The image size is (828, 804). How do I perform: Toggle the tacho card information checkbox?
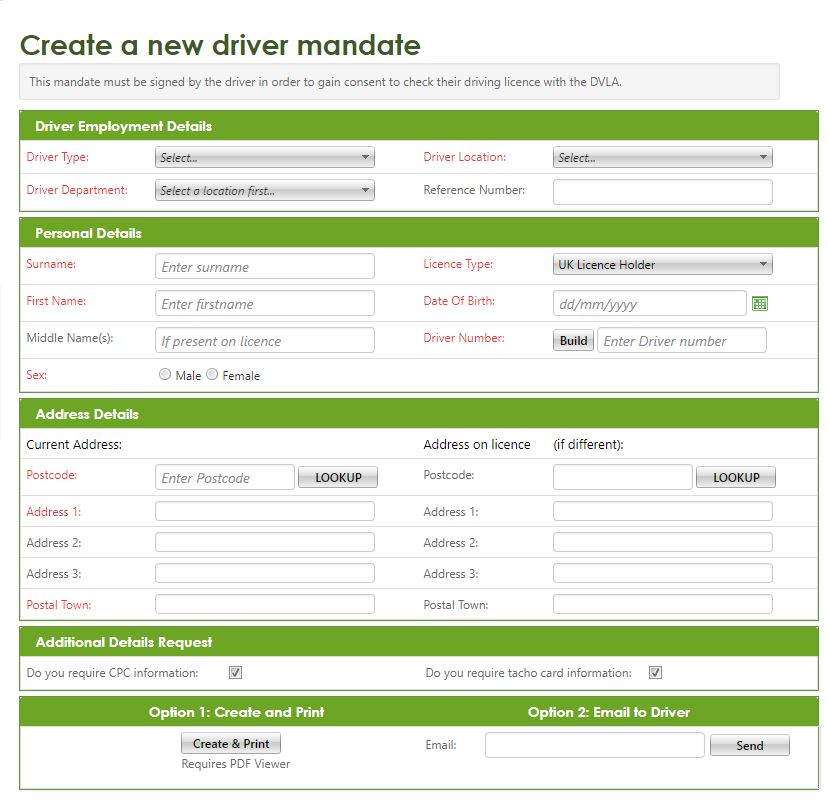[656, 673]
